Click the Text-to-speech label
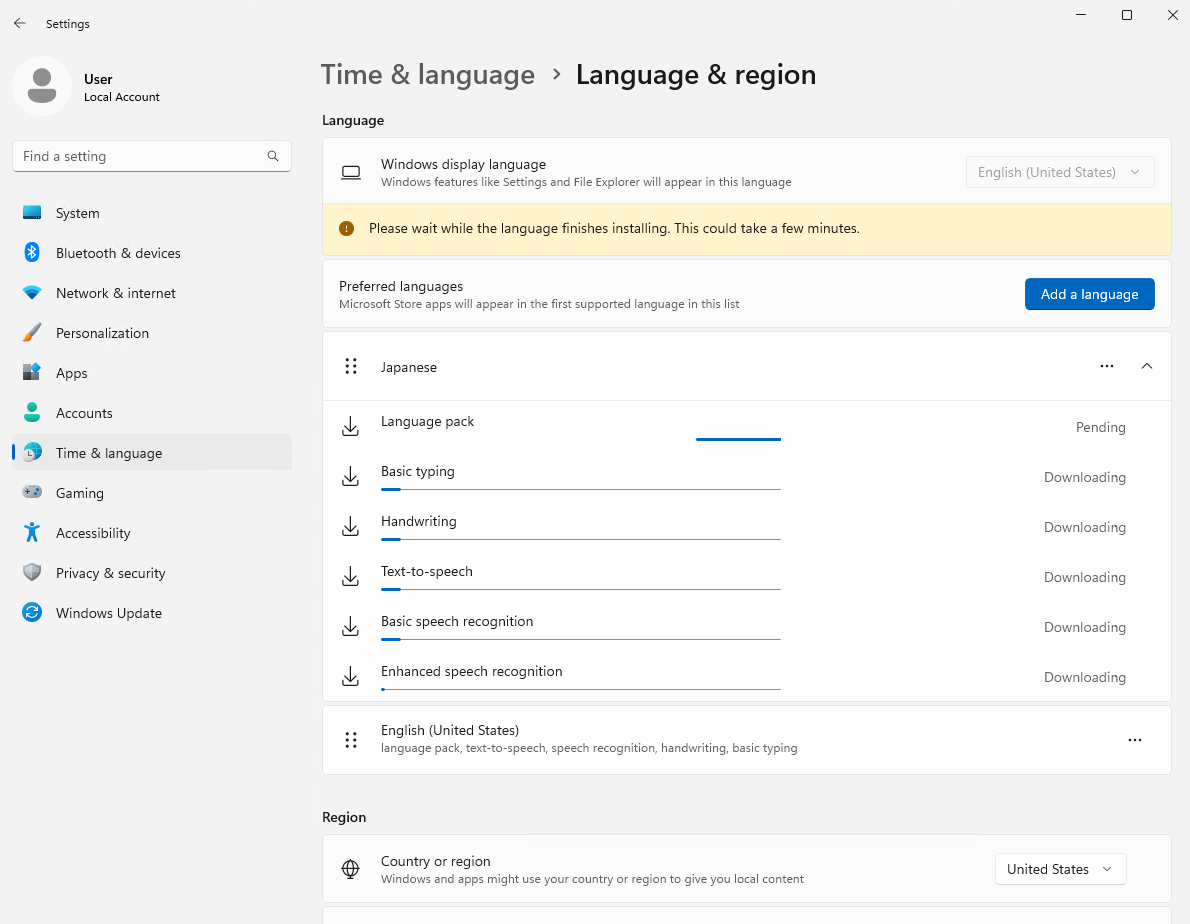This screenshot has height=924, width=1190. [427, 571]
